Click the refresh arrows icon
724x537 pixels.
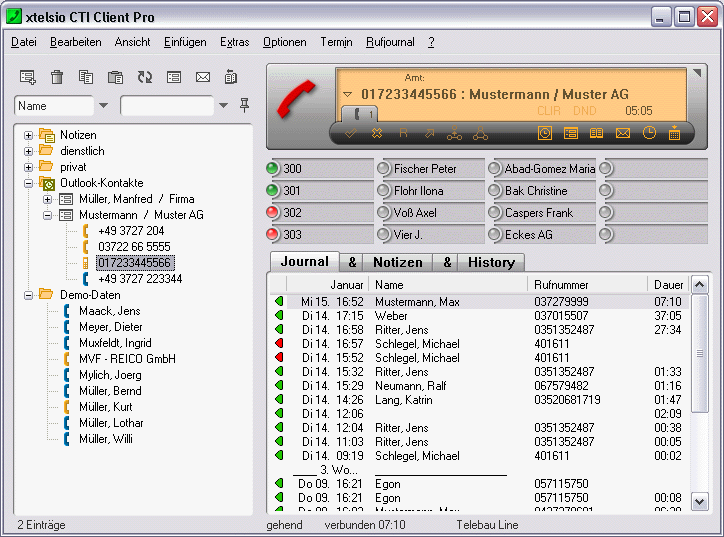(145, 77)
